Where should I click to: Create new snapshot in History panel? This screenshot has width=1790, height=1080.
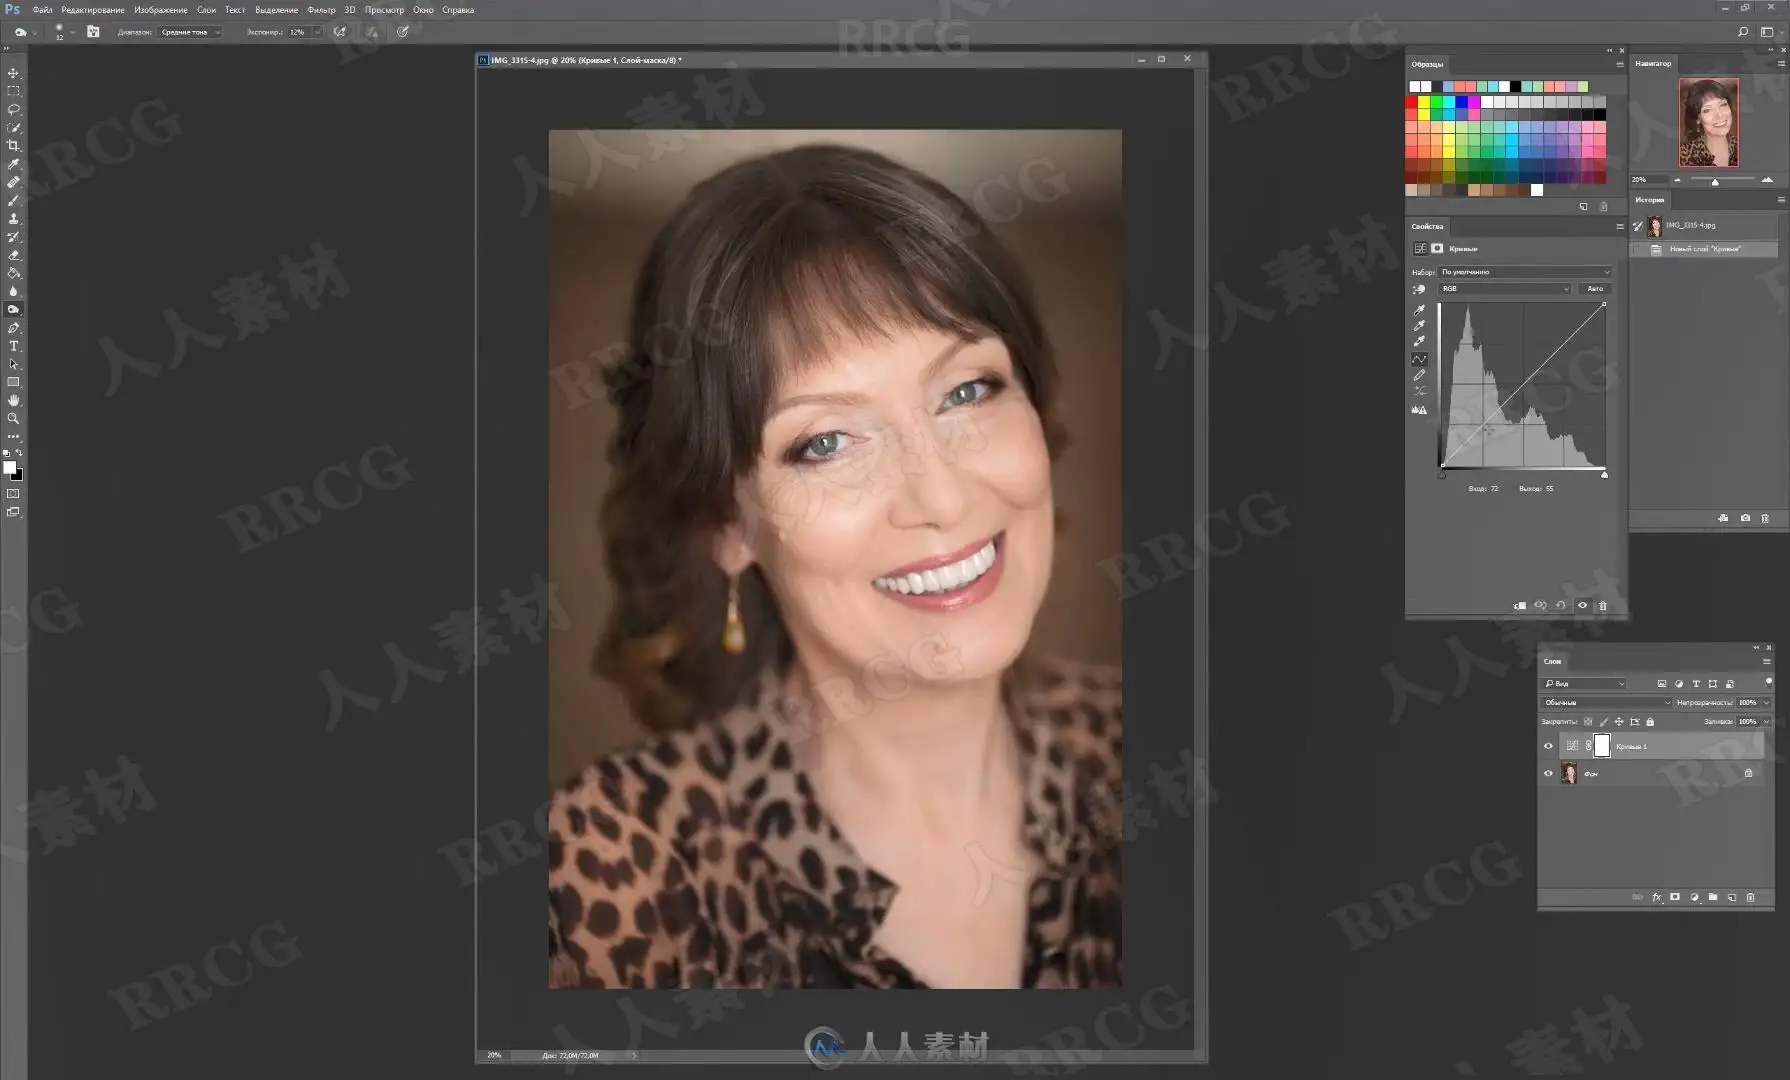(x=1745, y=518)
